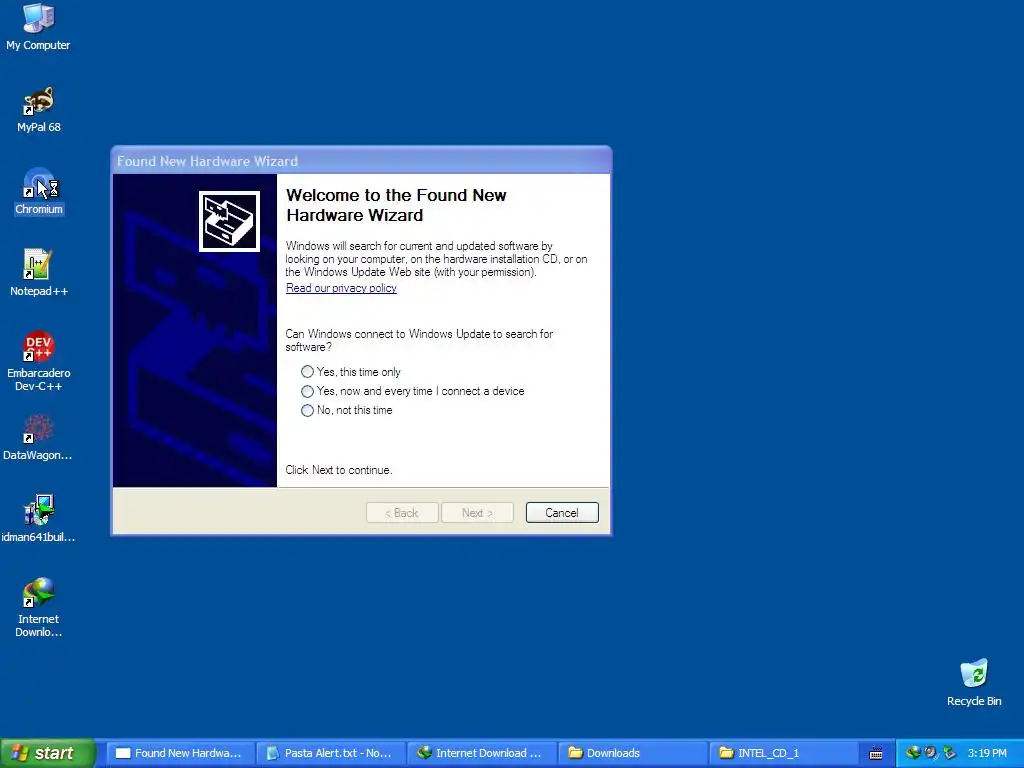The width and height of the screenshot is (1024, 768).
Task: Open the Windows start menu
Action: (47, 753)
